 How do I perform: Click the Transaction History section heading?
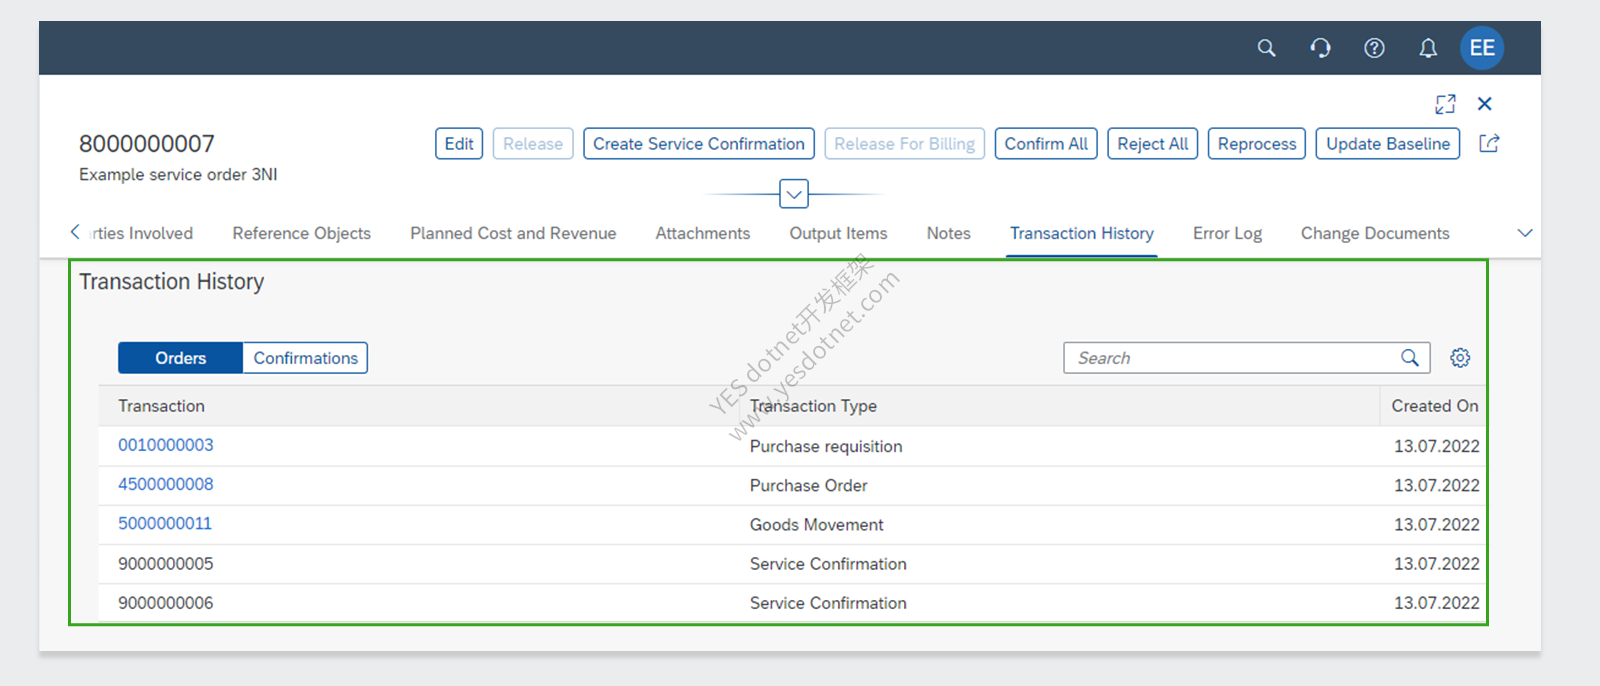(x=172, y=282)
